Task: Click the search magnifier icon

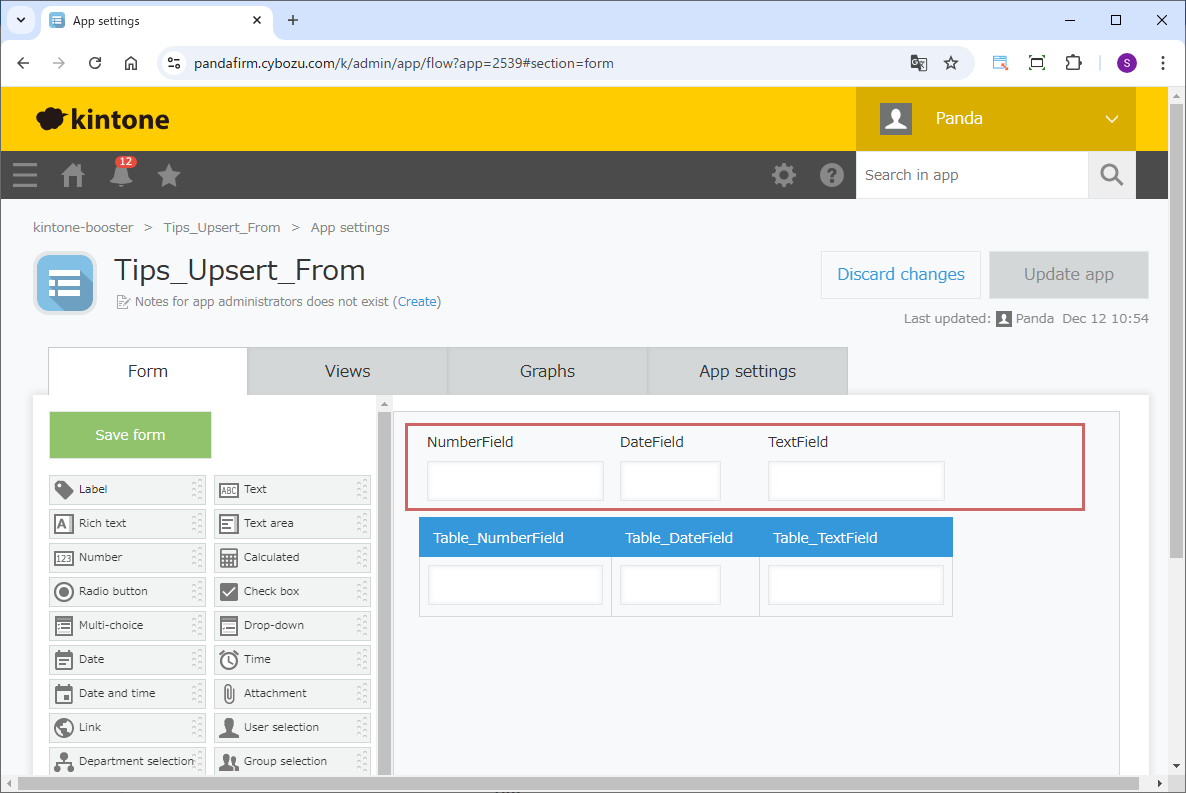Action: (x=1112, y=175)
